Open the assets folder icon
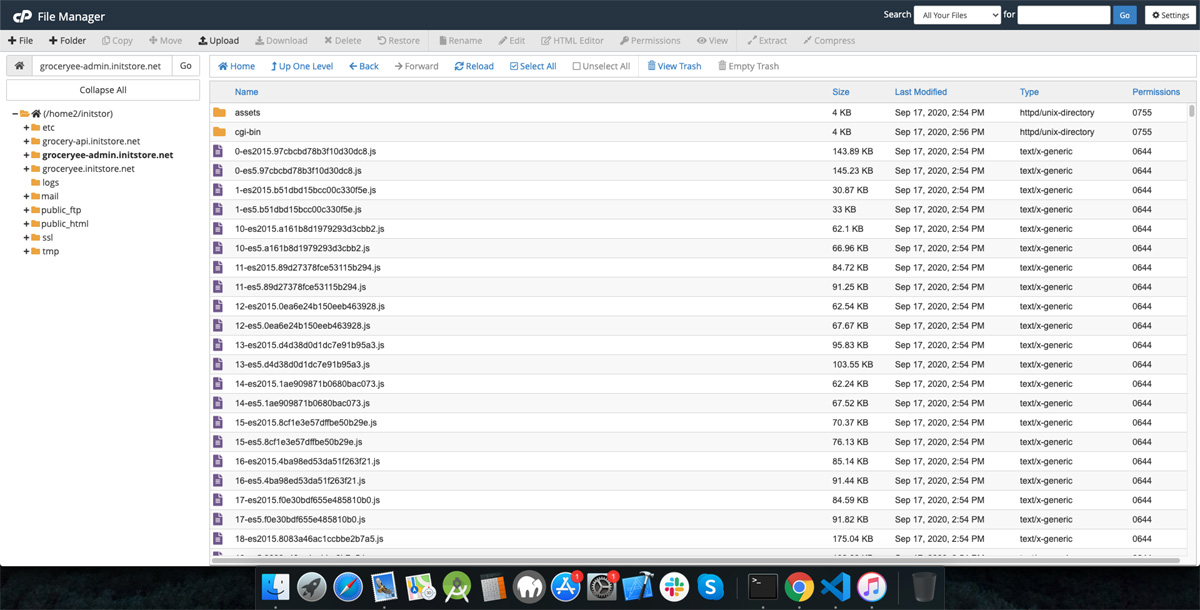The width and height of the screenshot is (1200, 610). [219, 113]
